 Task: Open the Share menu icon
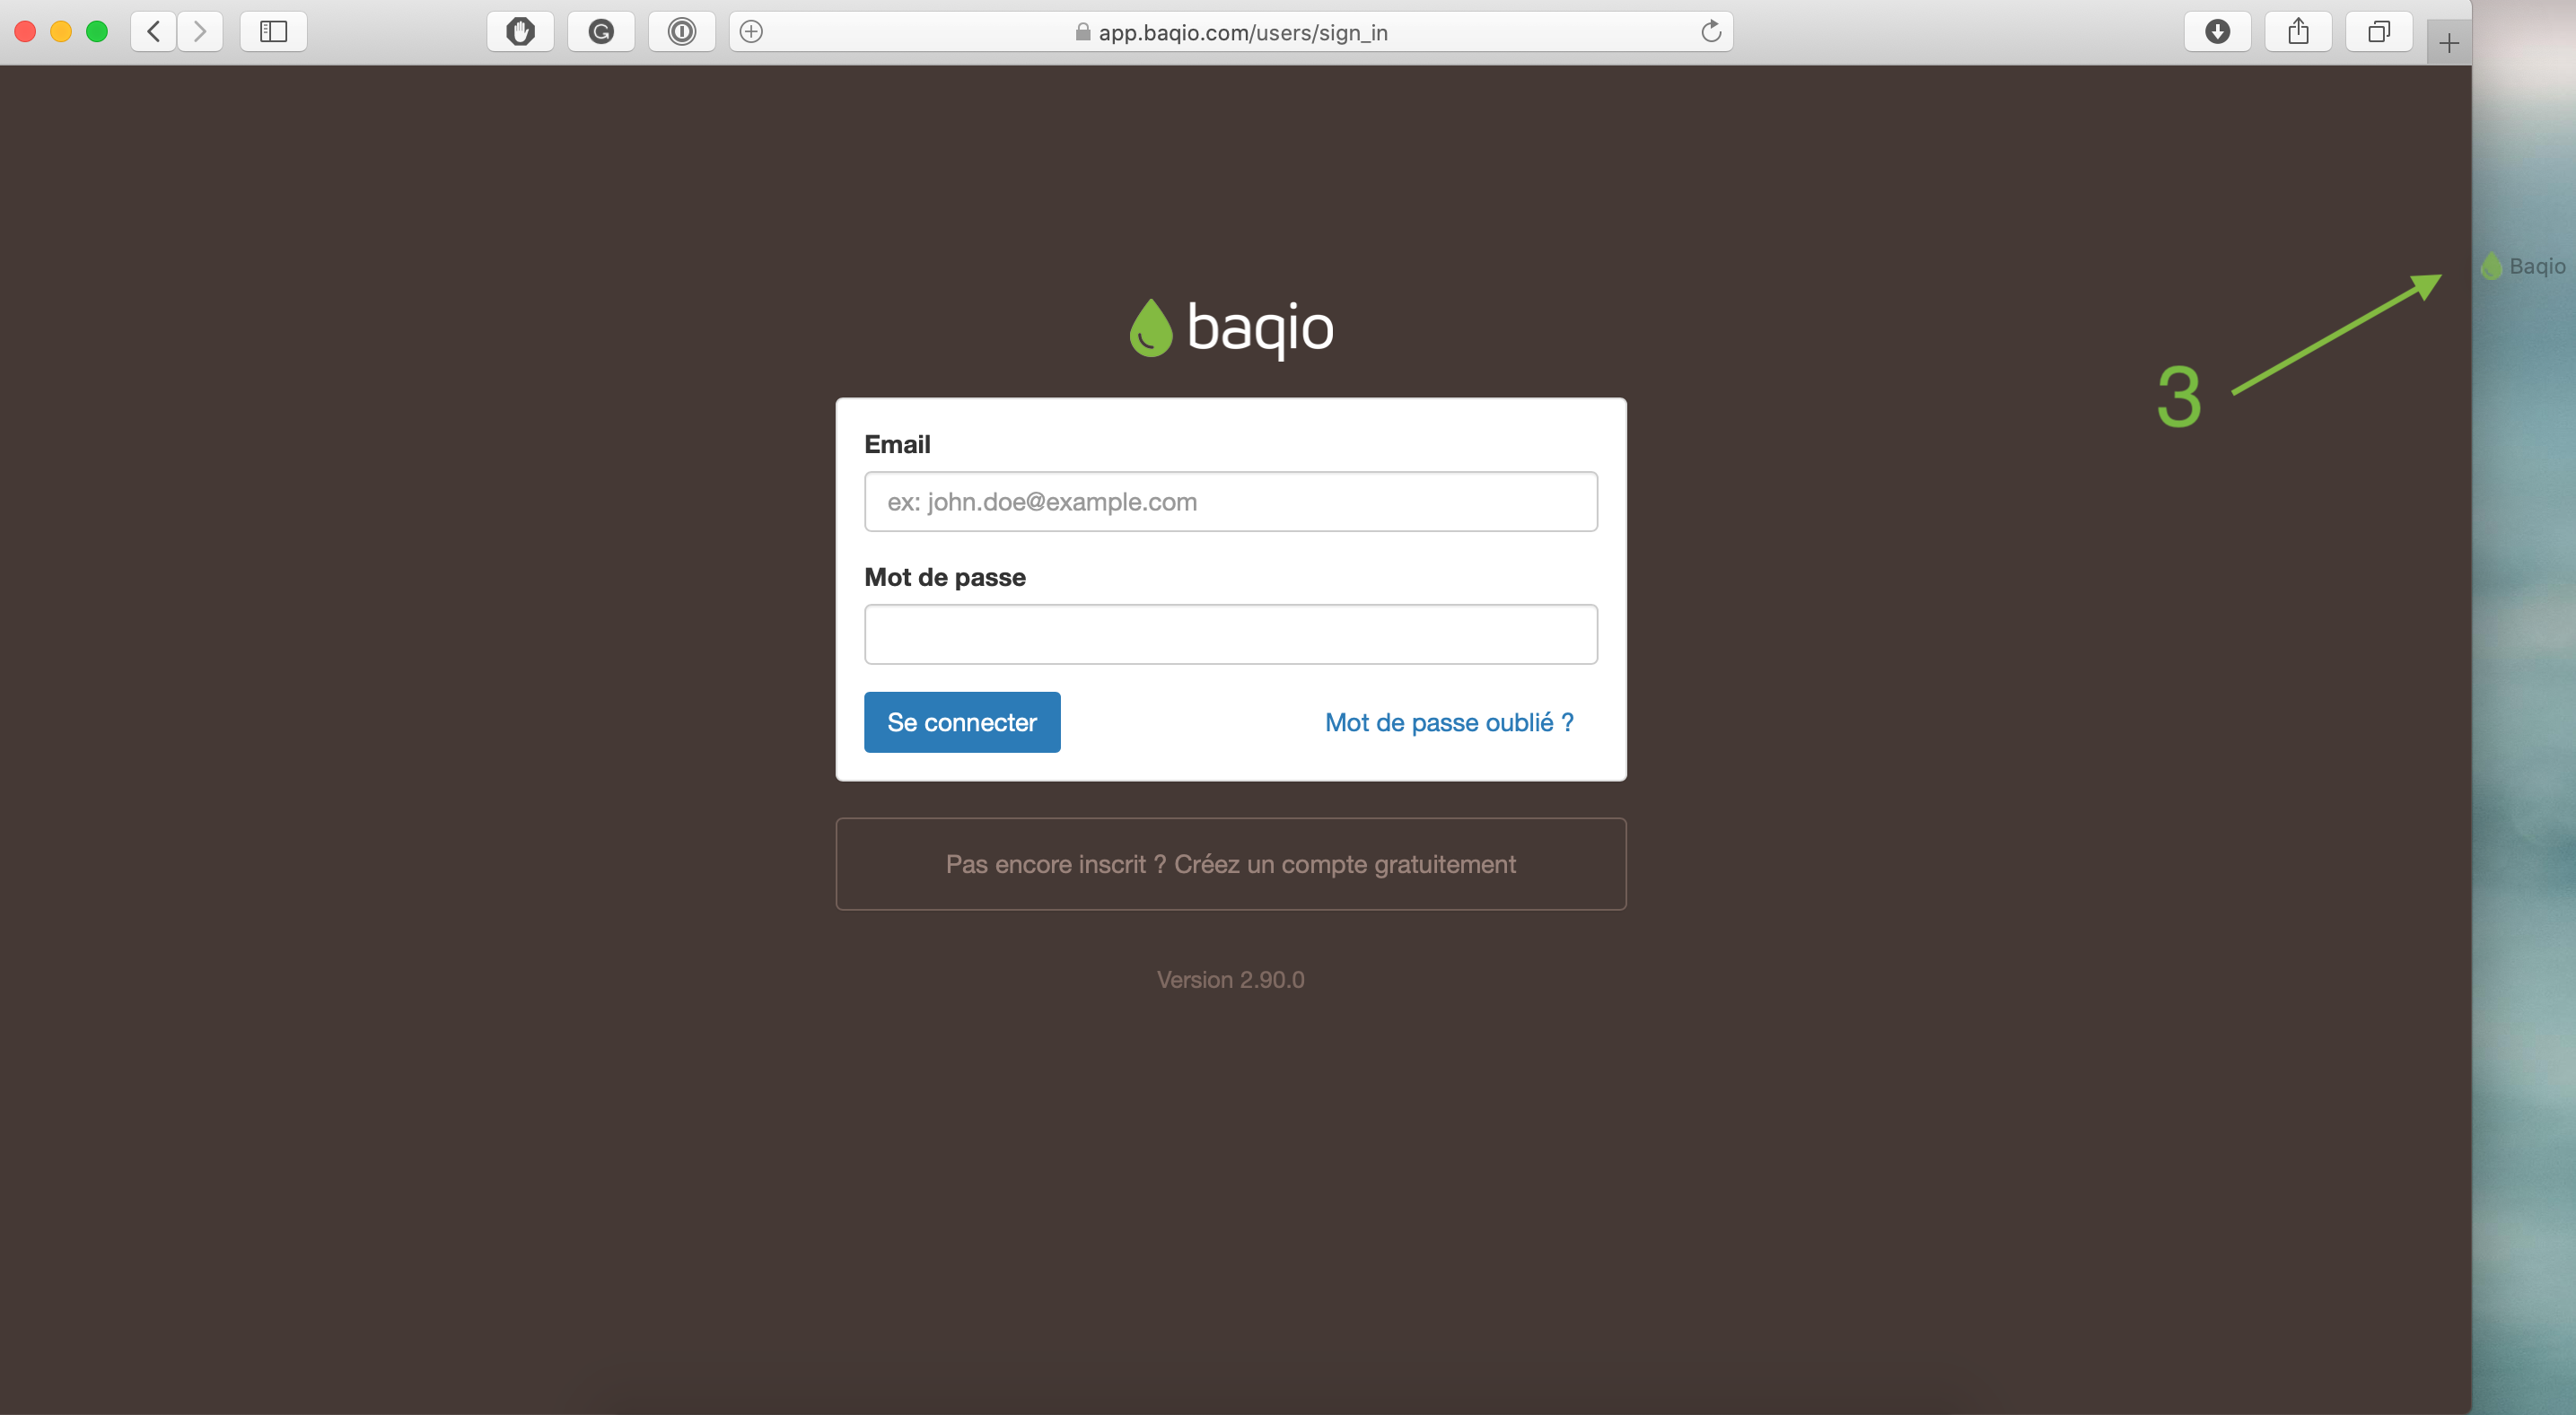click(x=2298, y=32)
